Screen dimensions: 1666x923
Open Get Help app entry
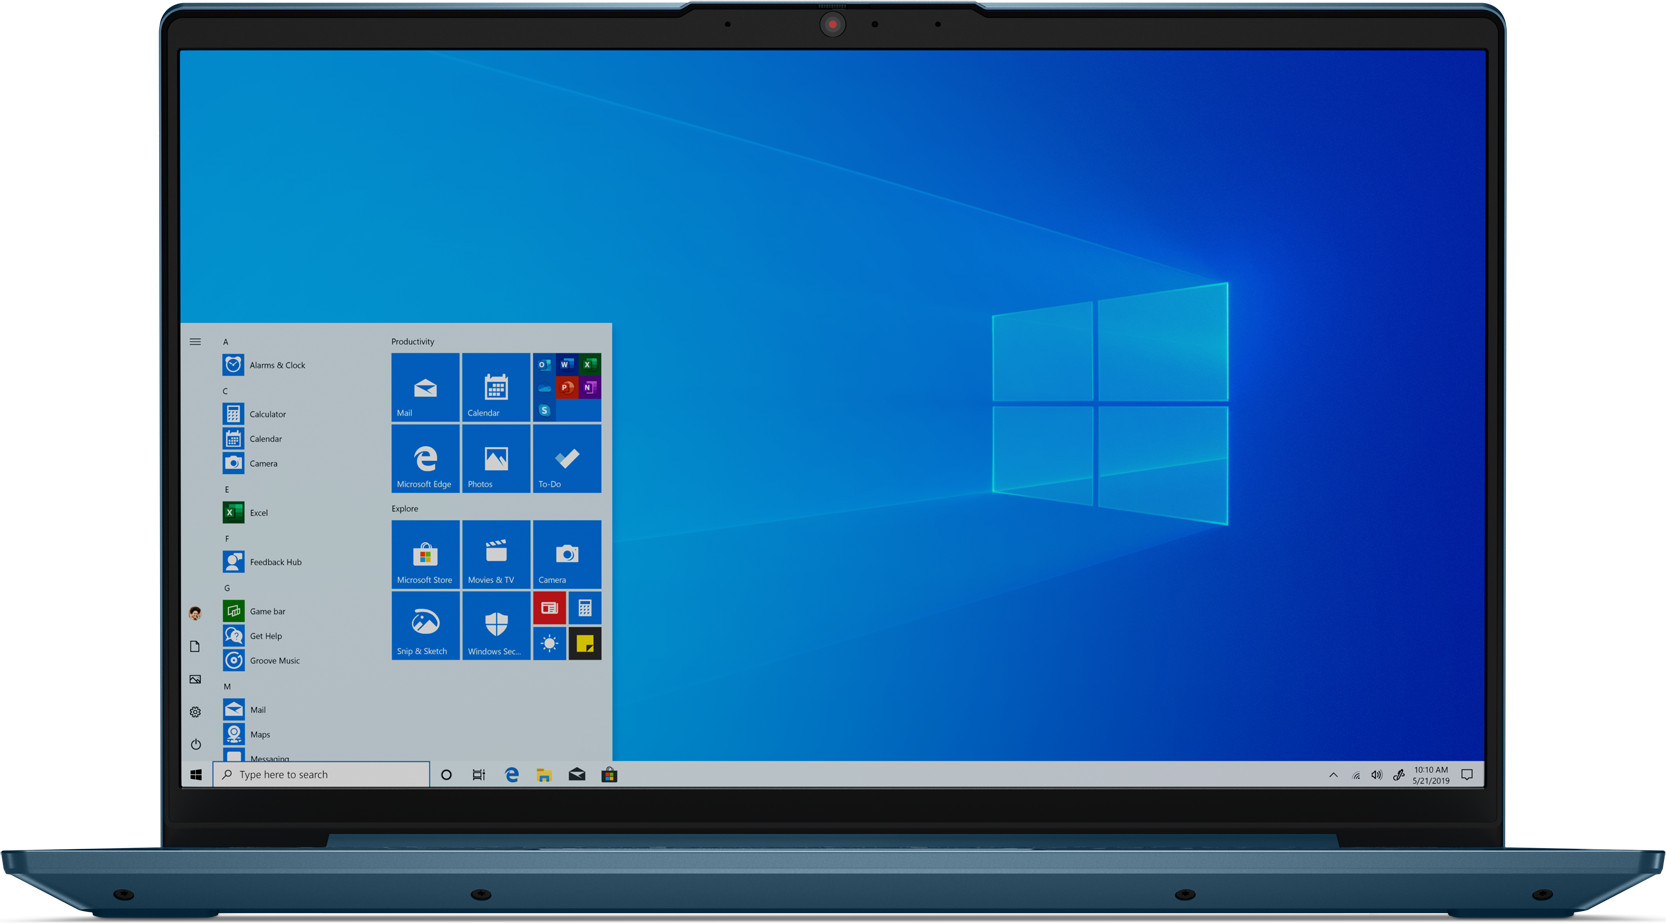[x=253, y=636]
